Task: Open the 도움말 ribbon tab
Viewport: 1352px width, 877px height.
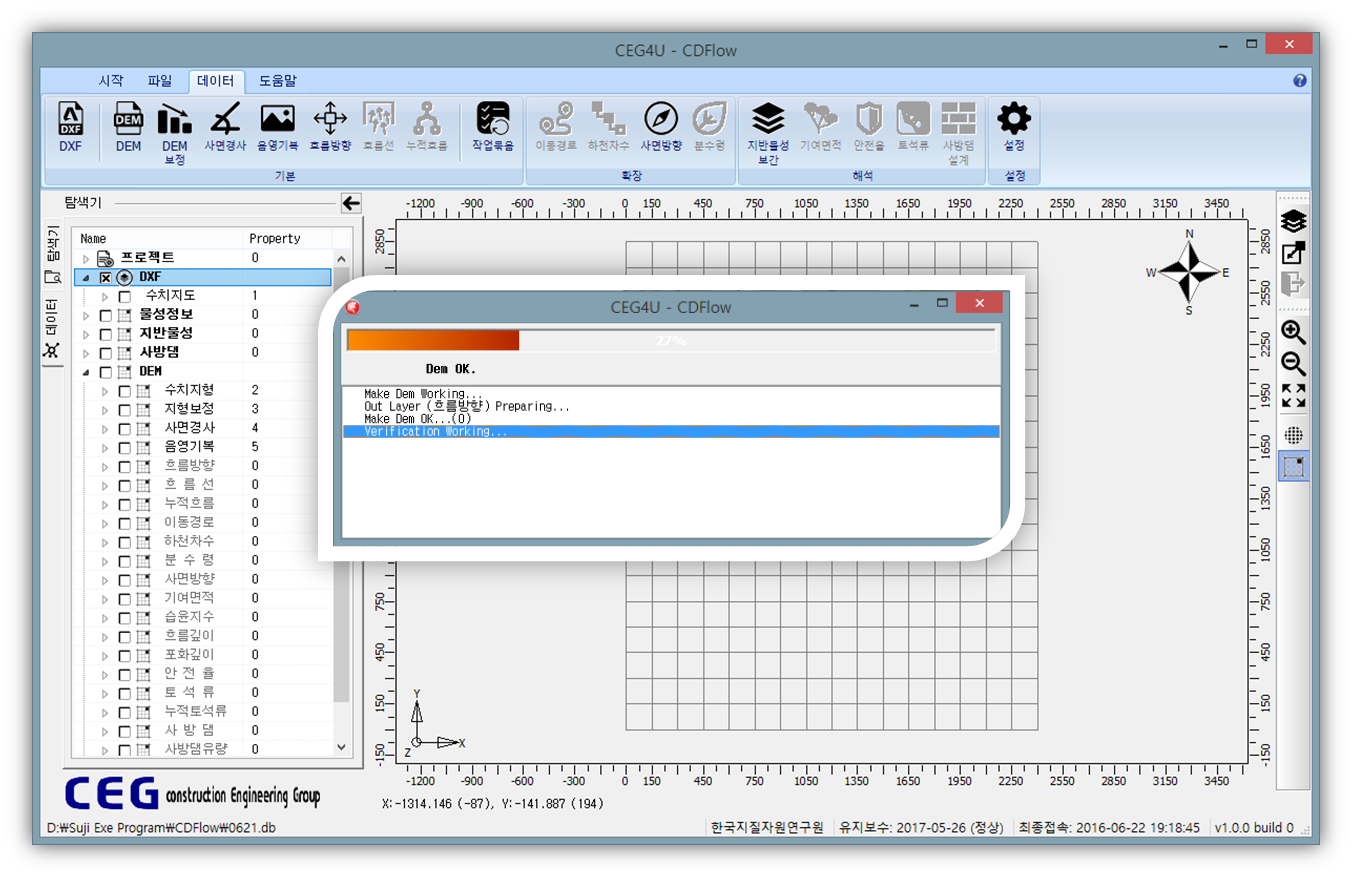Action: pyautogui.click(x=277, y=81)
